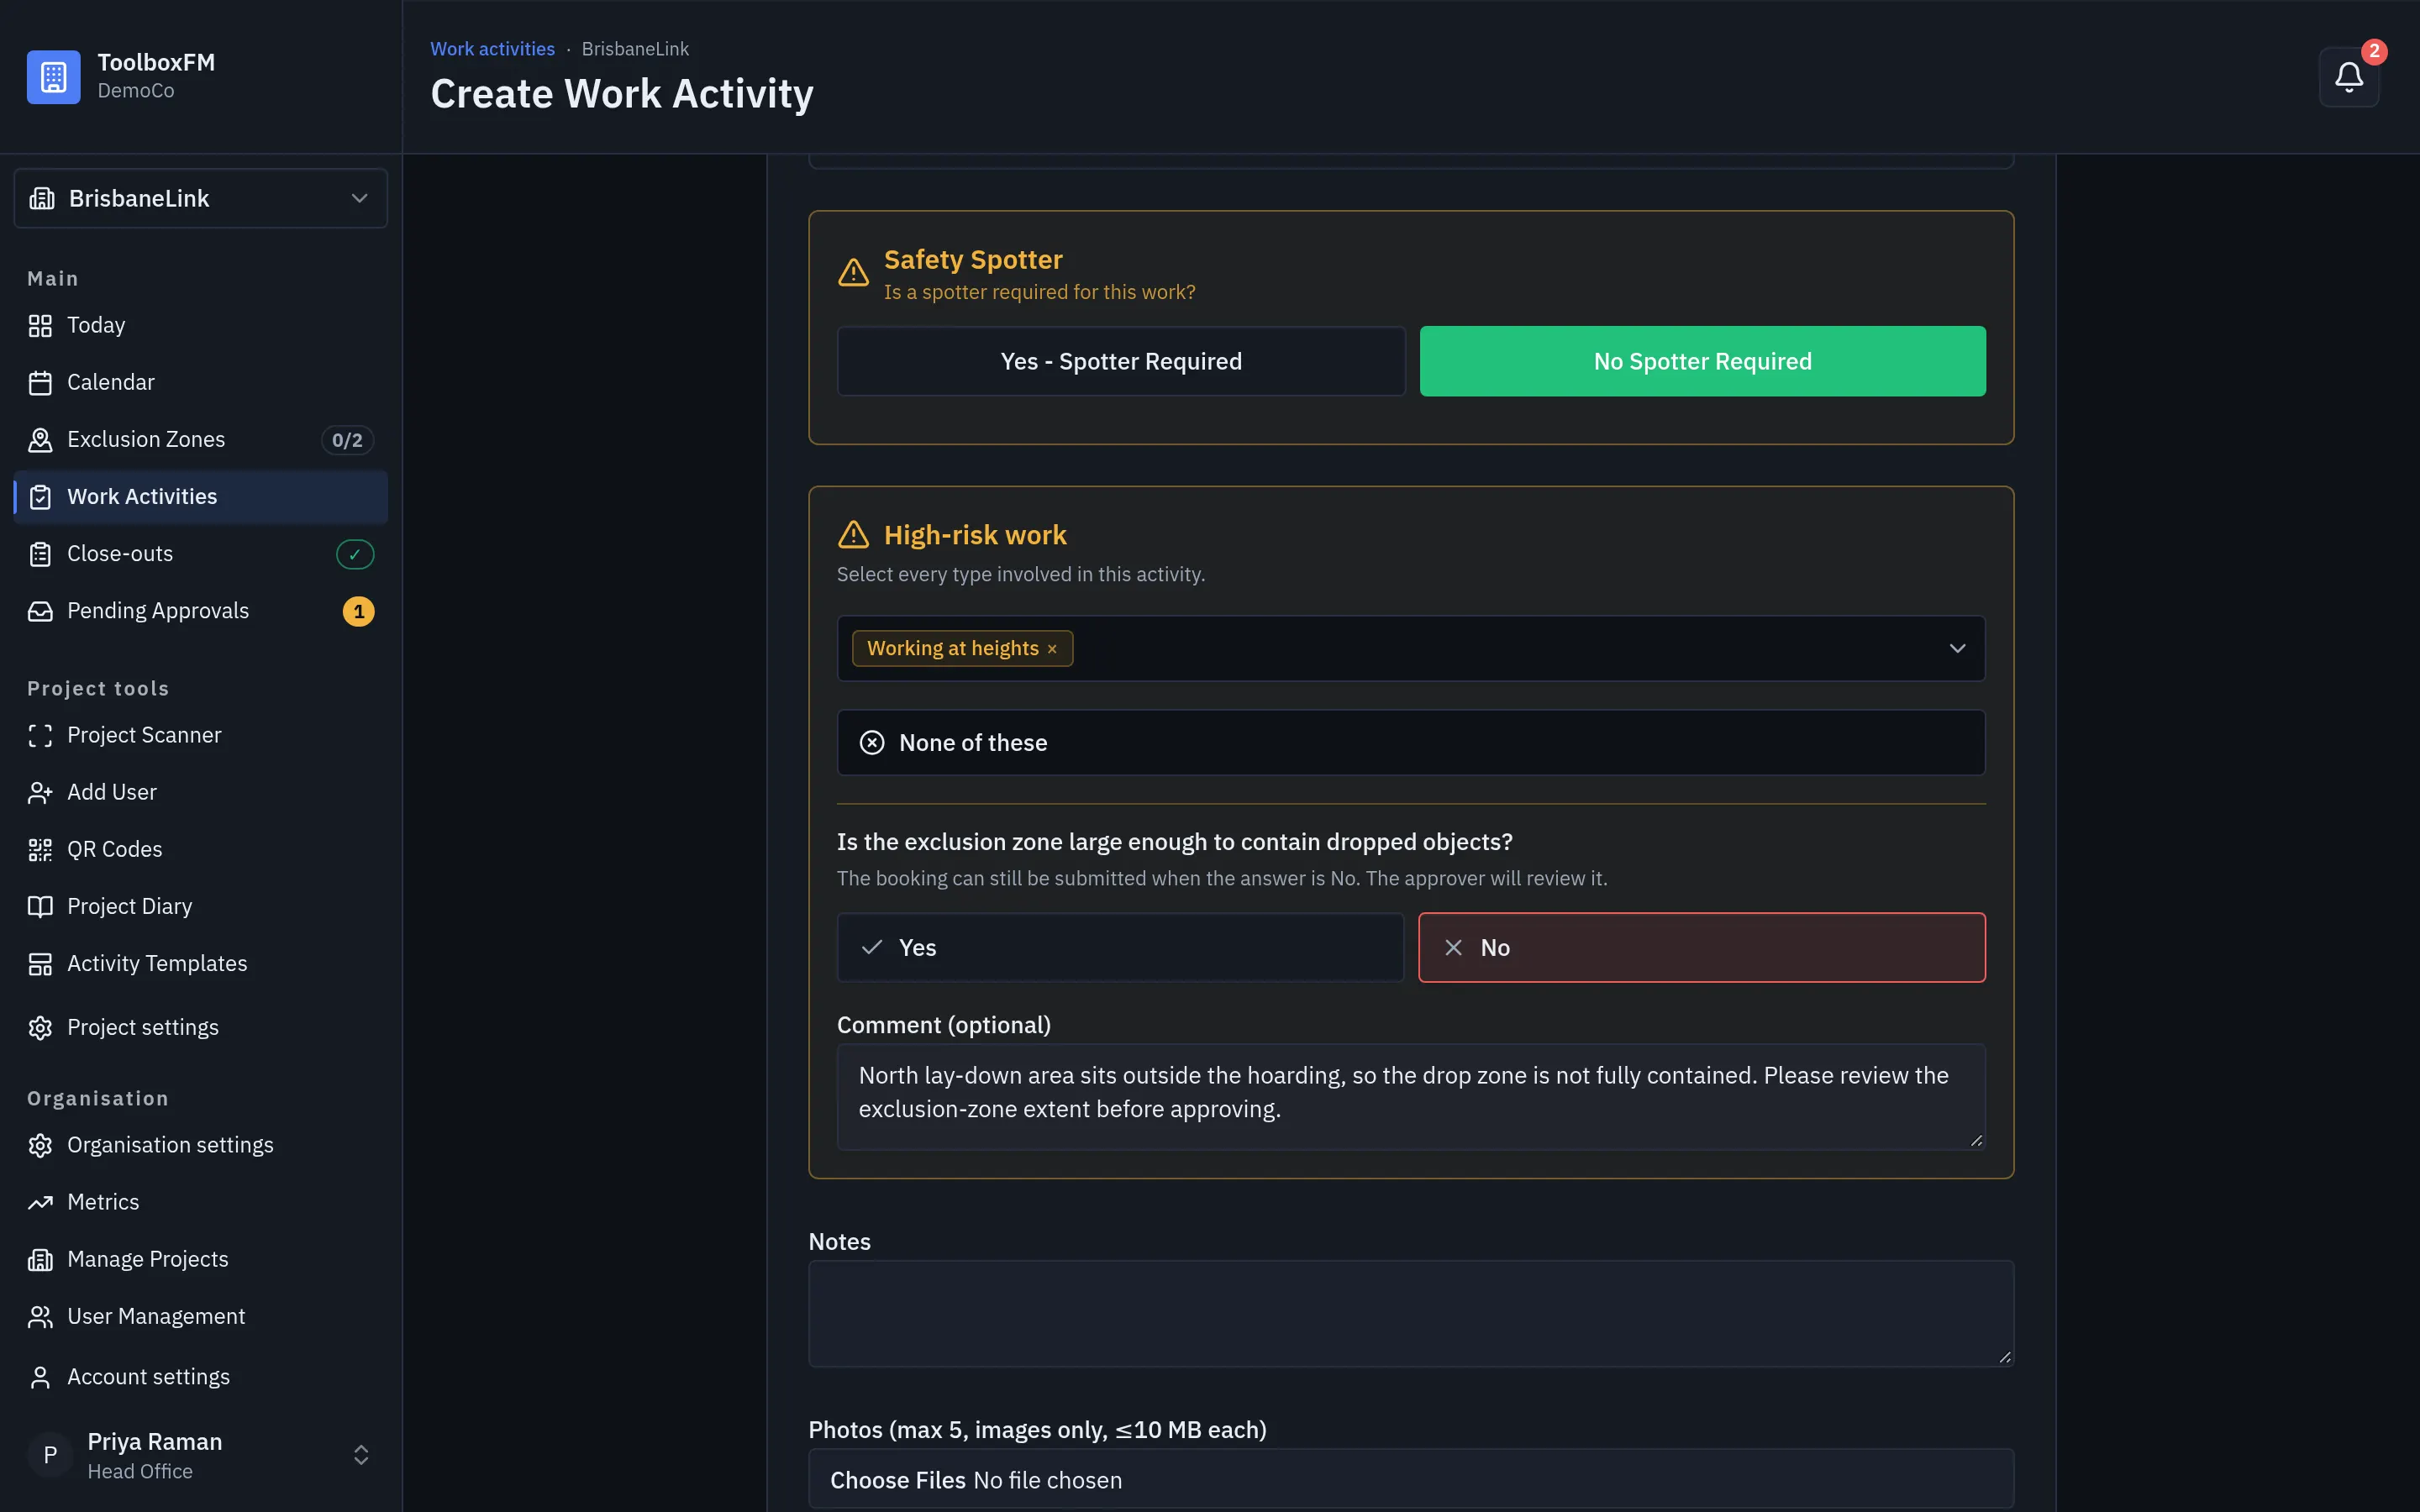The height and width of the screenshot is (1512, 2420).
Task: Click the Calendar icon in sidebar
Action: click(40, 383)
